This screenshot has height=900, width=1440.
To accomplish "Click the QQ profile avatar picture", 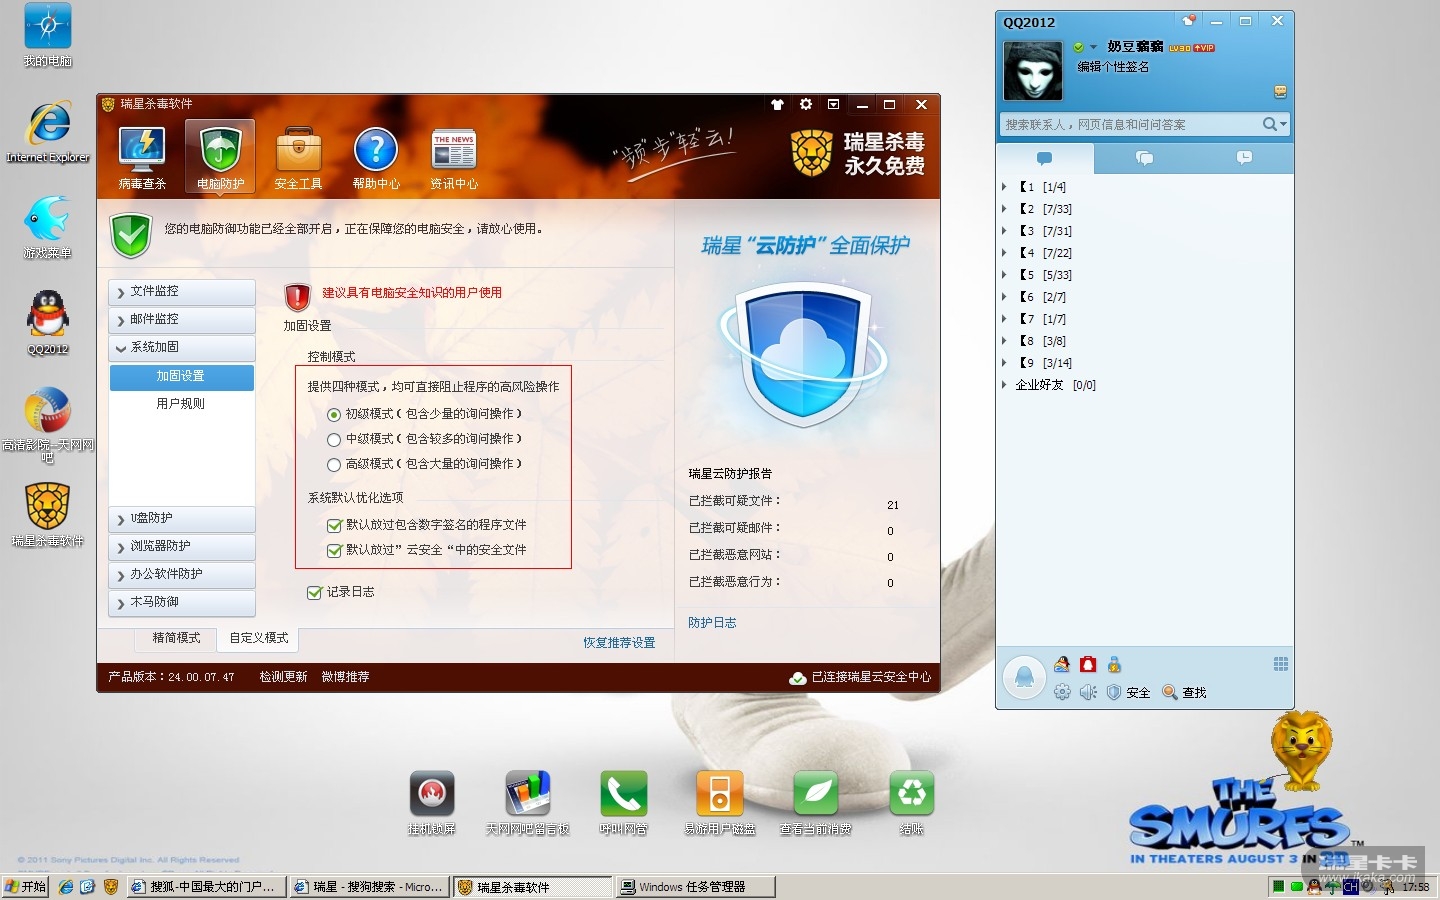I will [x=1033, y=70].
